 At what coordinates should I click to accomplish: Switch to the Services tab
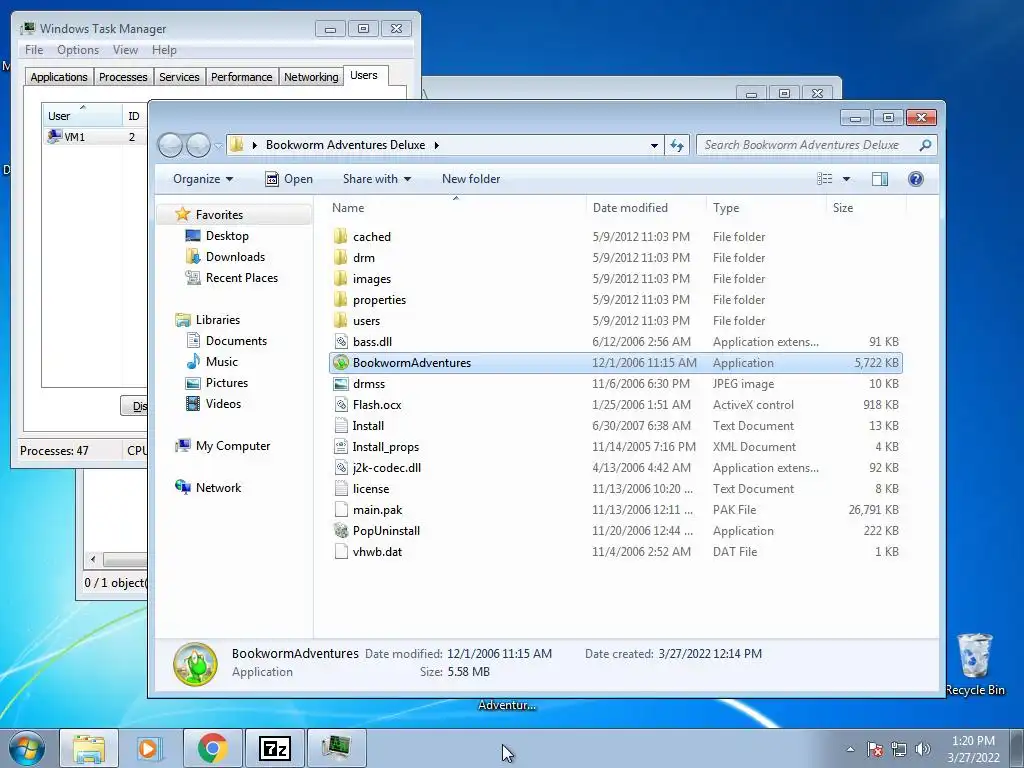pos(179,77)
